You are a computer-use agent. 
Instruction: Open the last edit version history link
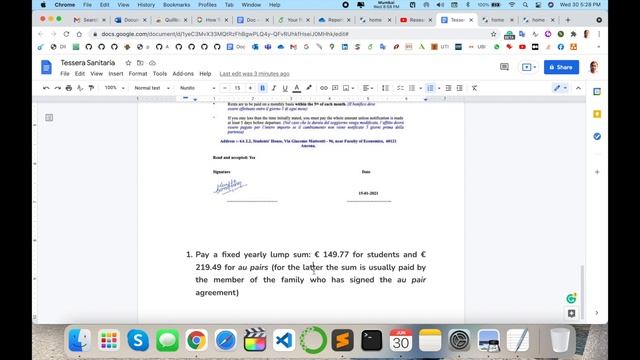[x=254, y=74]
